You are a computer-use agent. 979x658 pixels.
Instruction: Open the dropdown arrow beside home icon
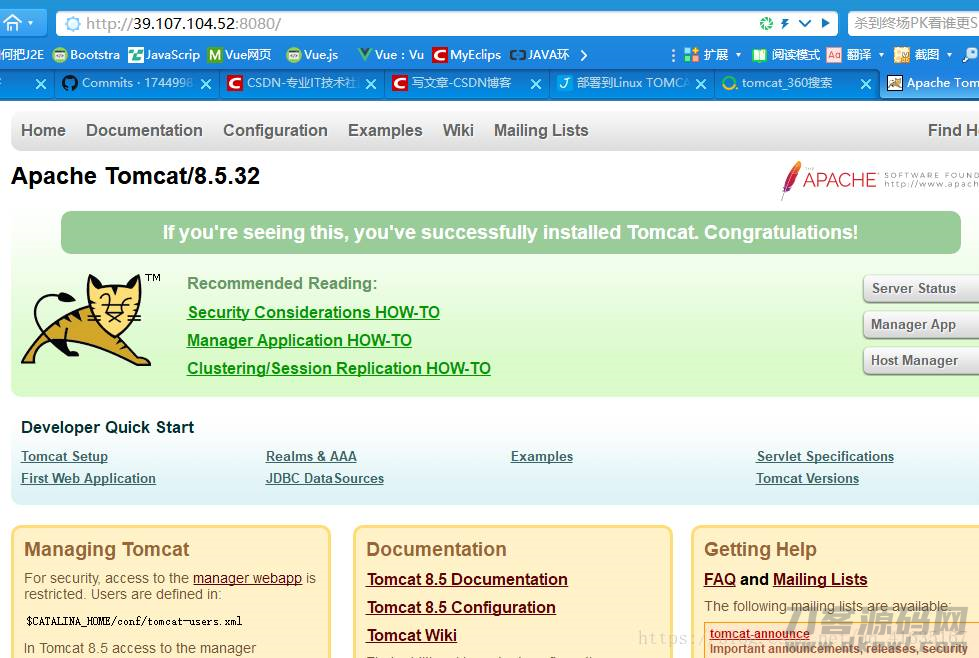click(x=31, y=24)
